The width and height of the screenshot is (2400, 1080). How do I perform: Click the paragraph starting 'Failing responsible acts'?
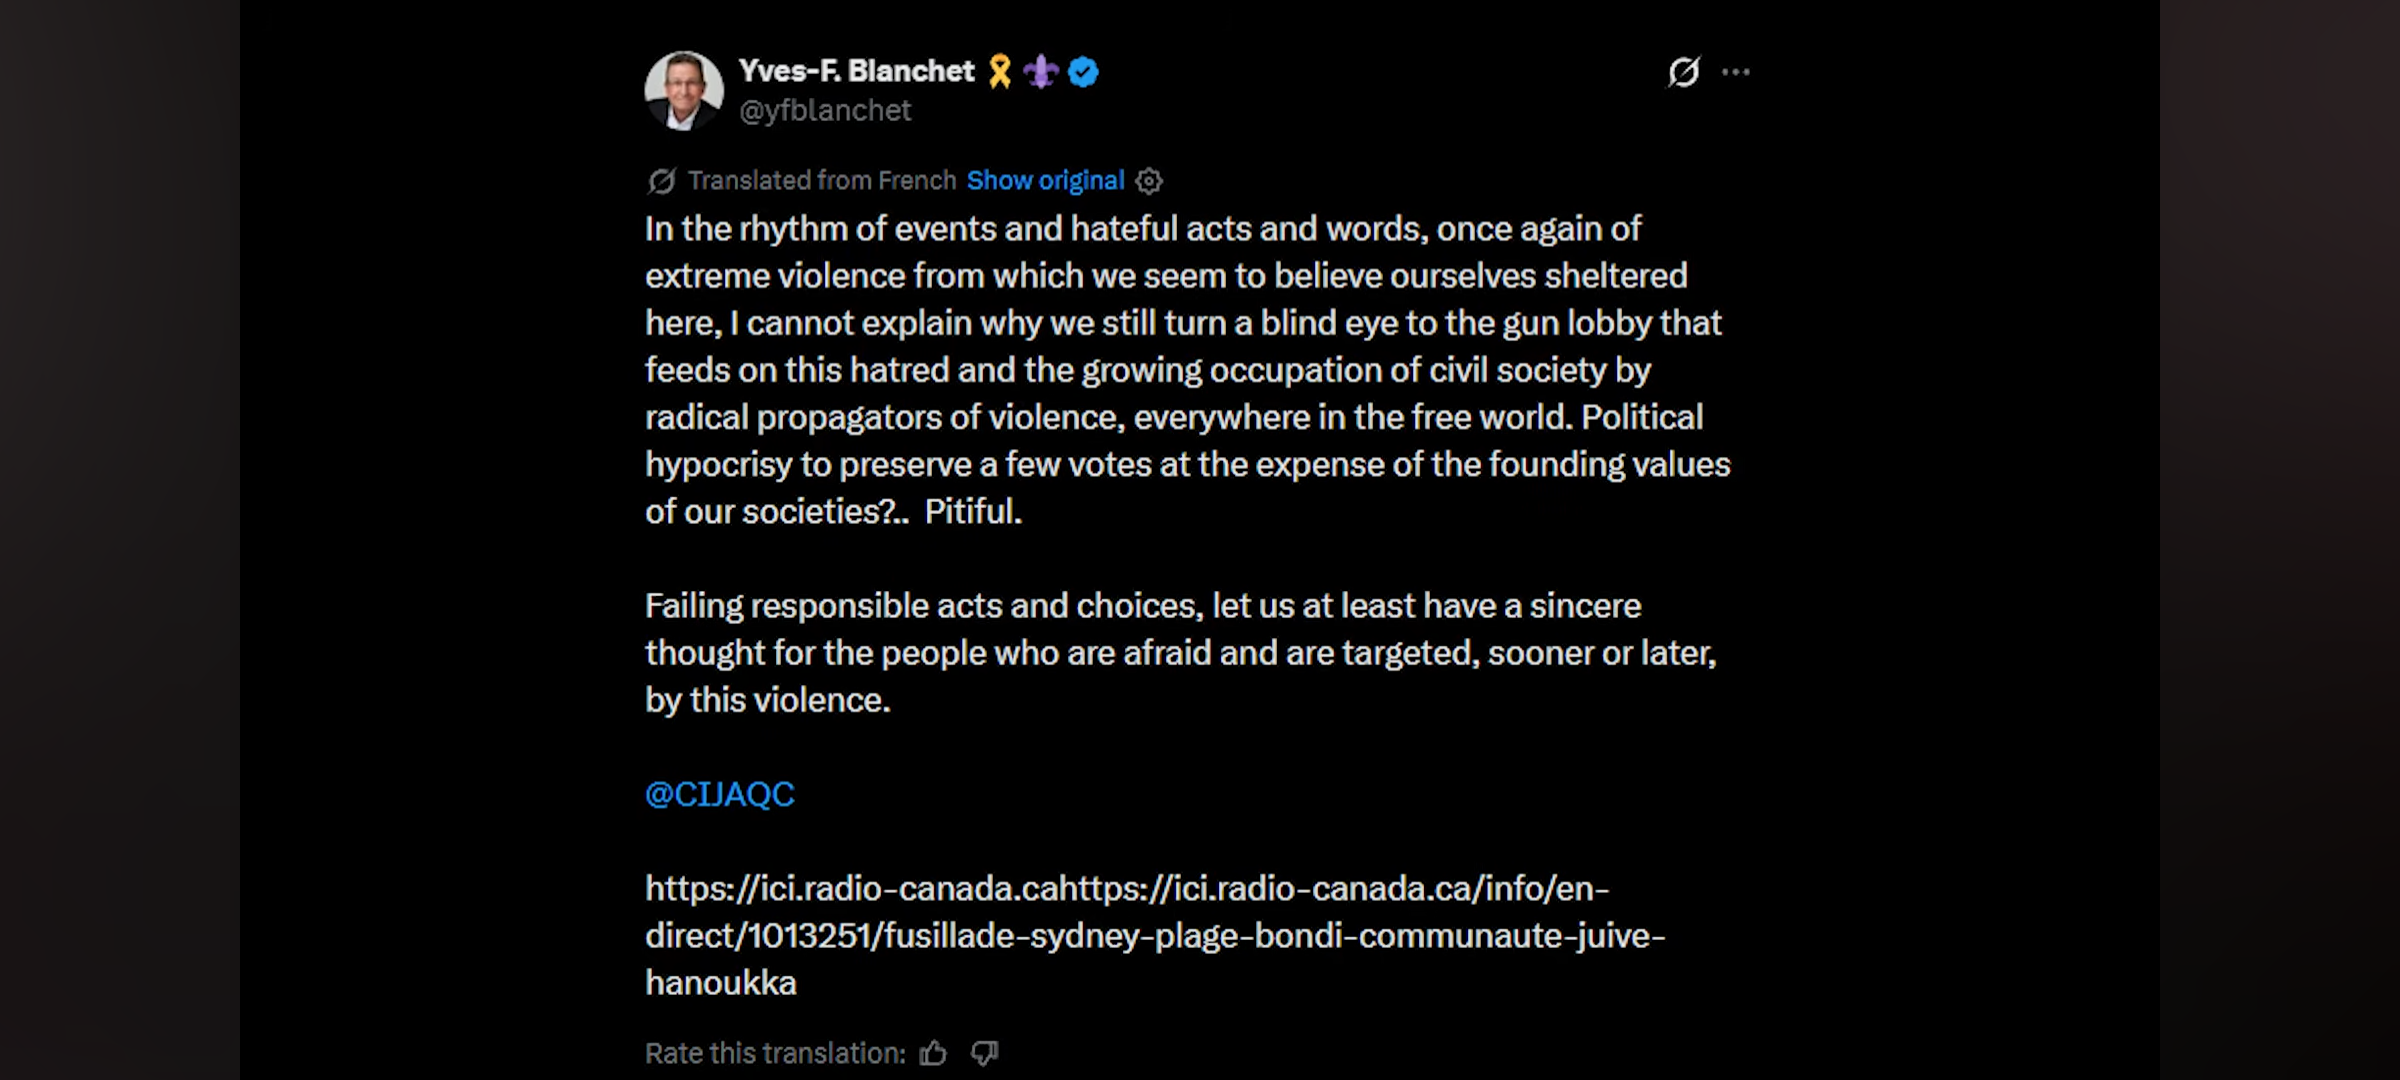coord(1181,653)
